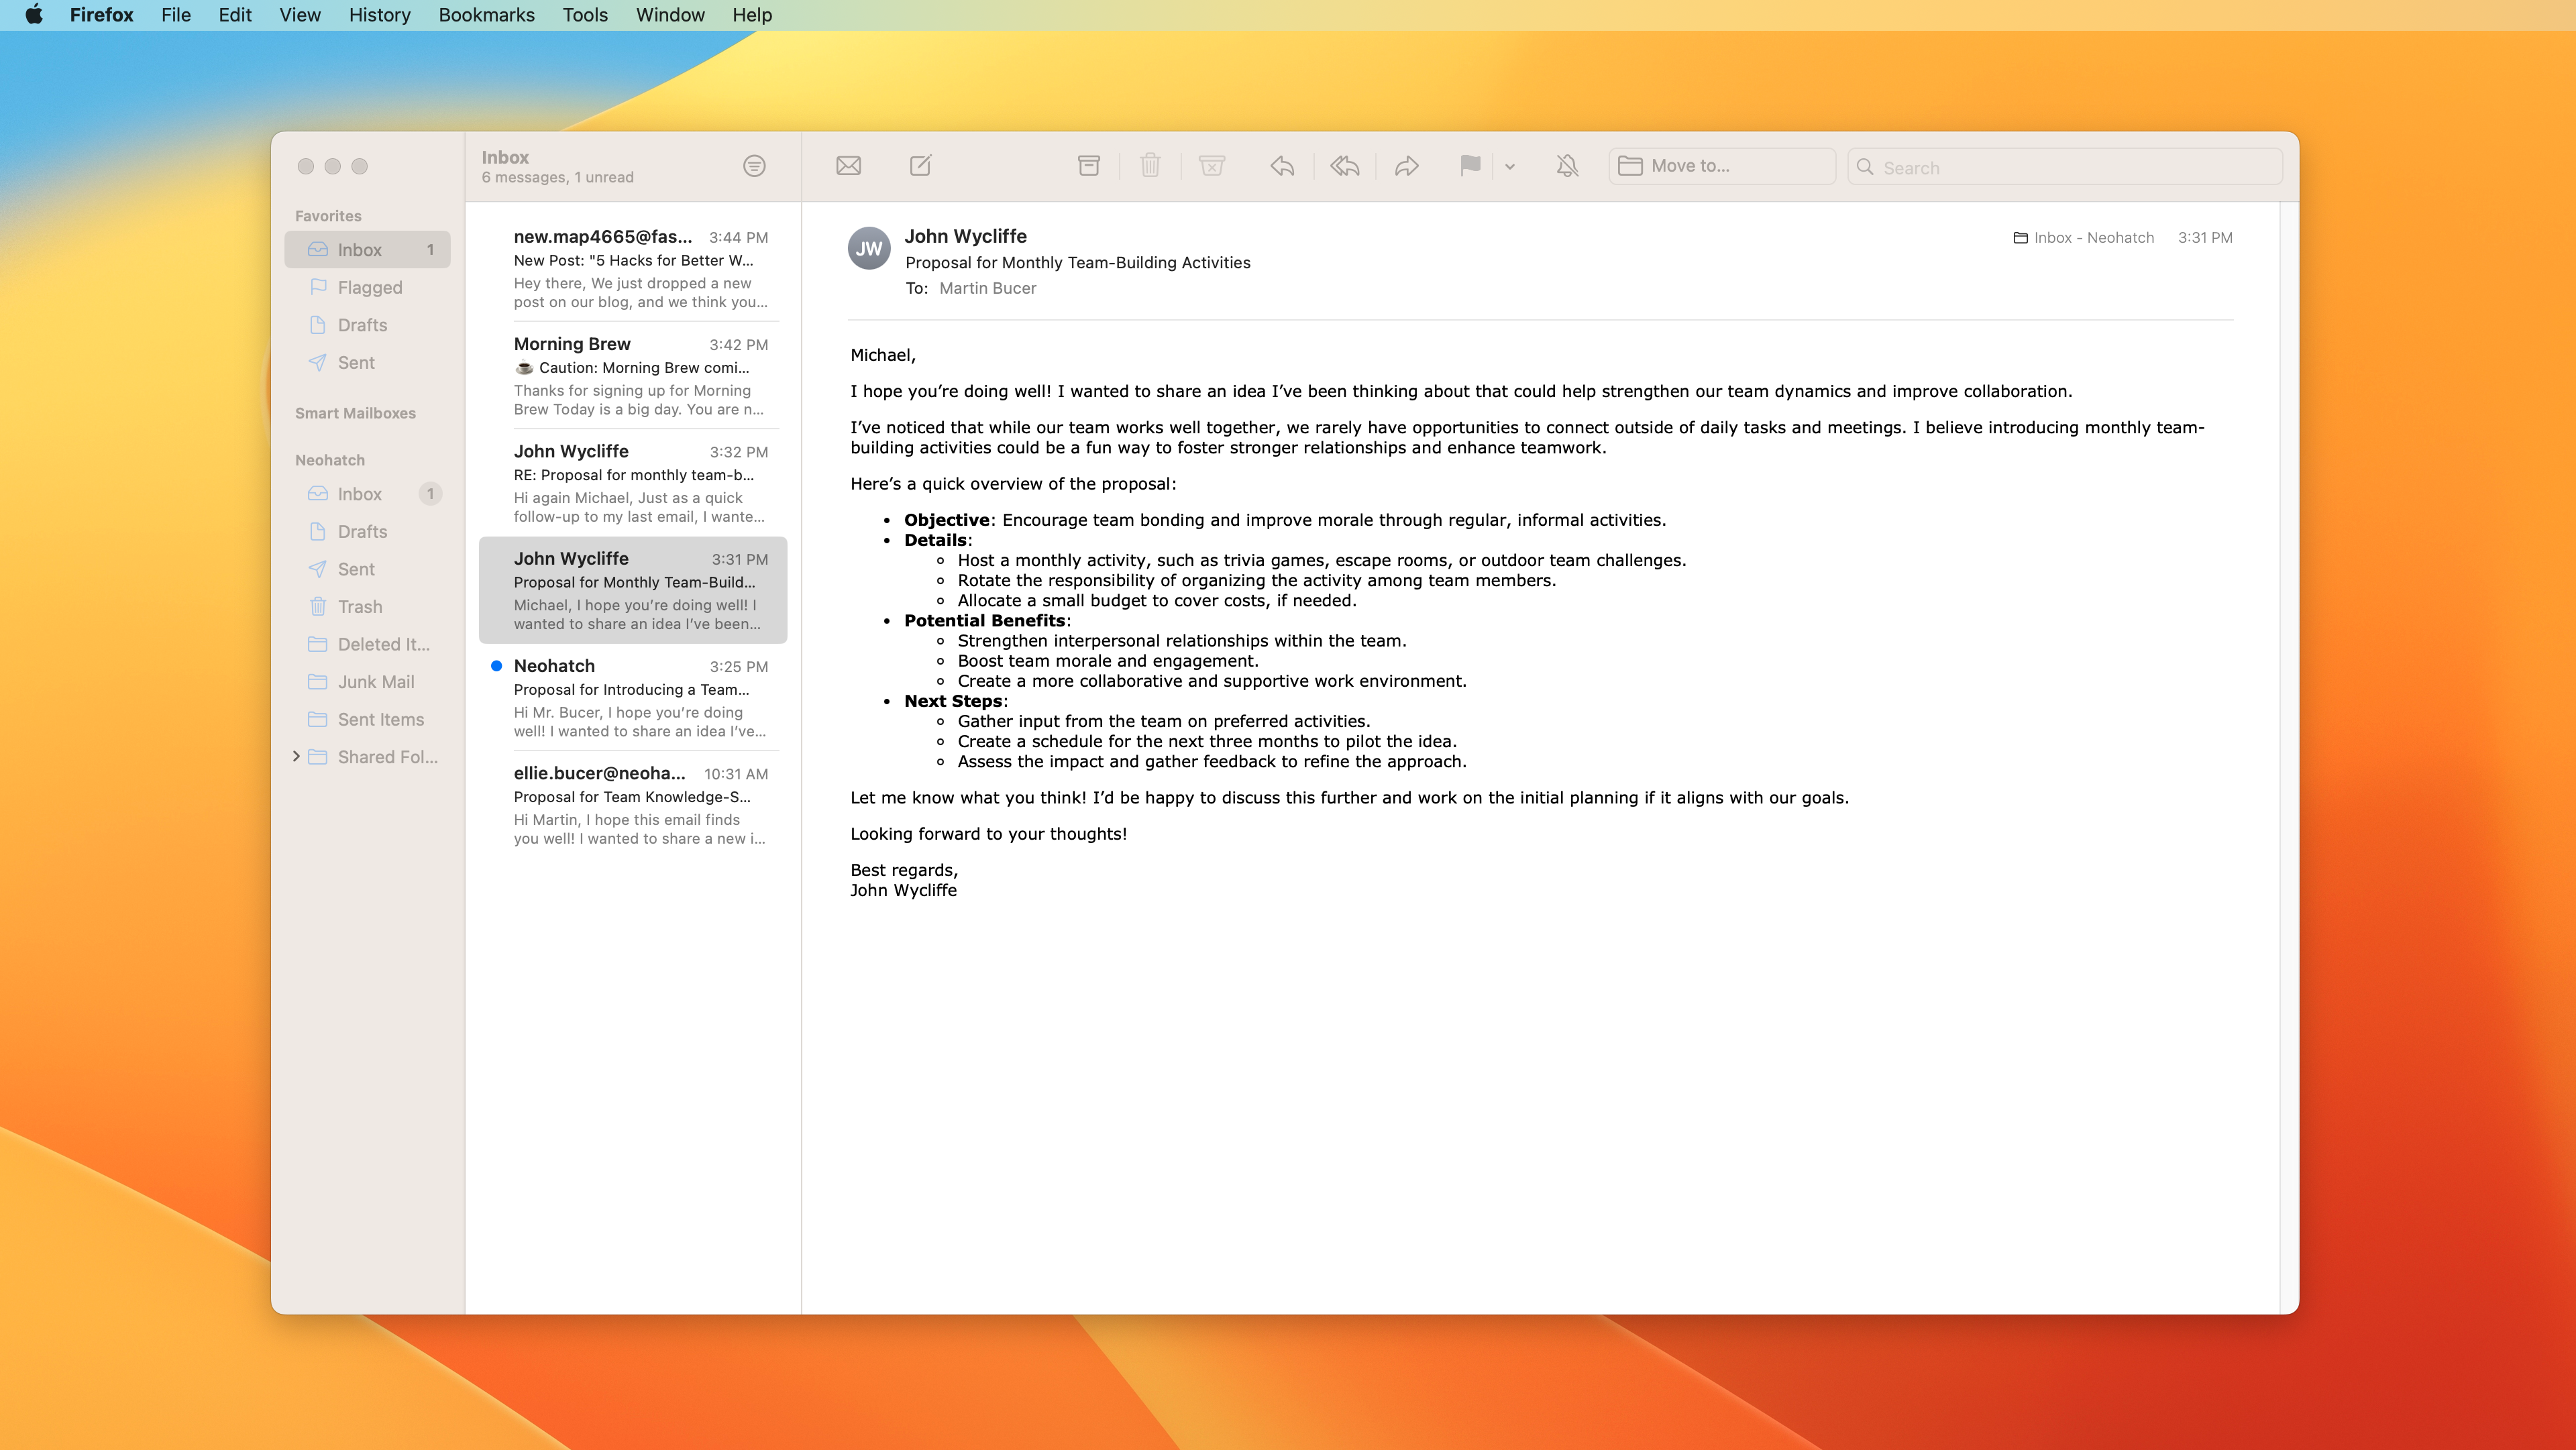Click sender name John Wycliffe in header
The height and width of the screenshot is (1450, 2576).
coord(965,236)
